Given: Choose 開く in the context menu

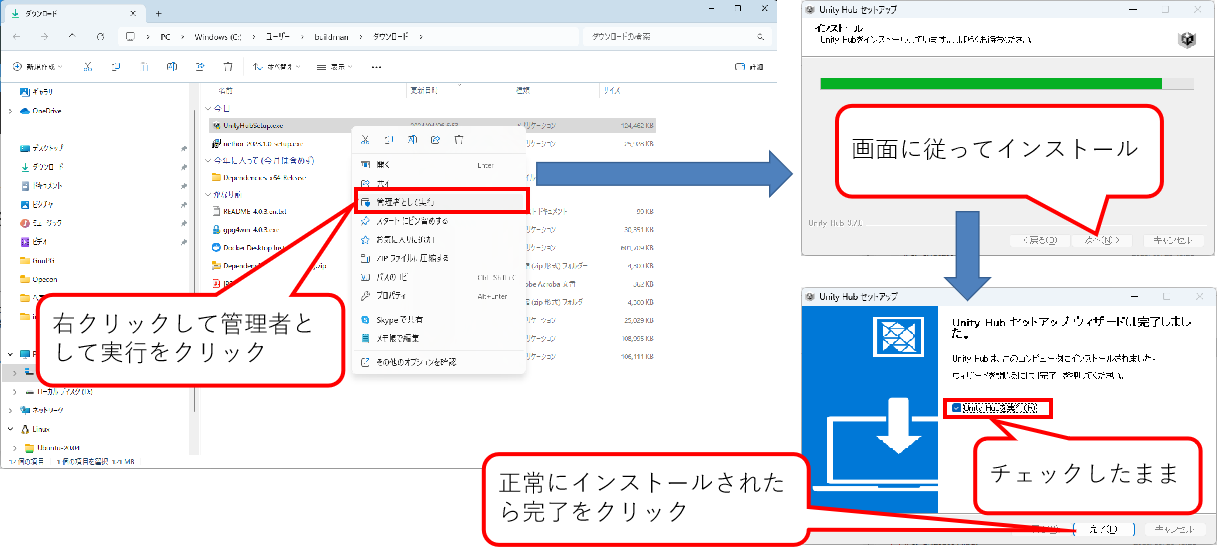Looking at the screenshot, I should 438,164.
